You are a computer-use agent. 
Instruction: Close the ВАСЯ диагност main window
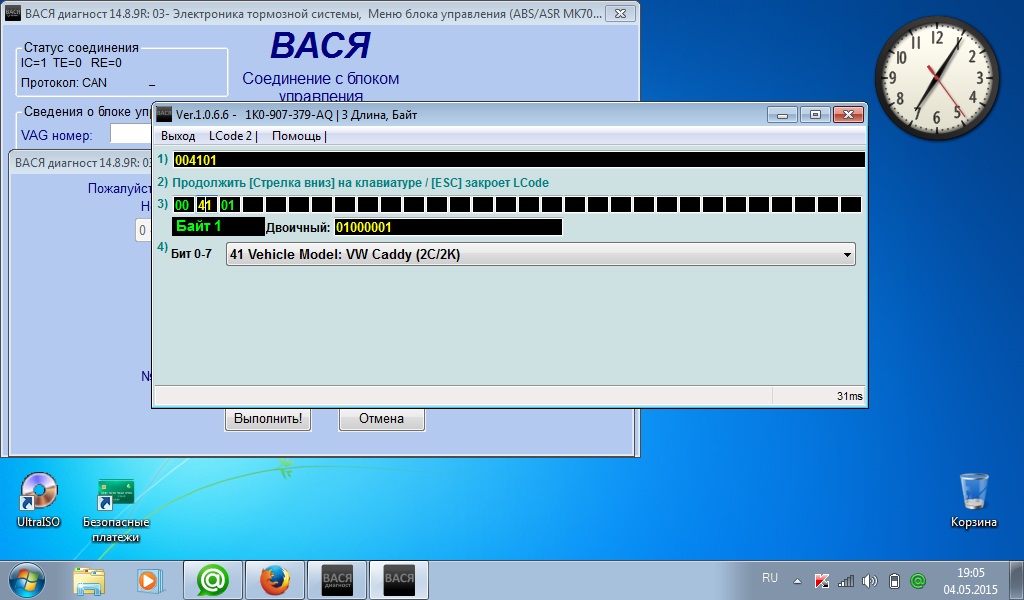621,13
